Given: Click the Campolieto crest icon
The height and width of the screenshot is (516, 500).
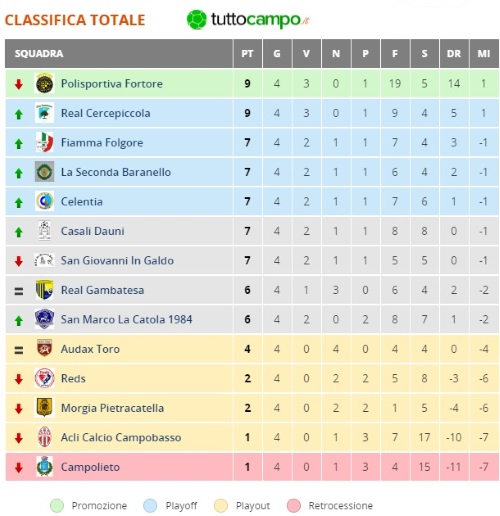Looking at the screenshot, I should click(x=44, y=467).
